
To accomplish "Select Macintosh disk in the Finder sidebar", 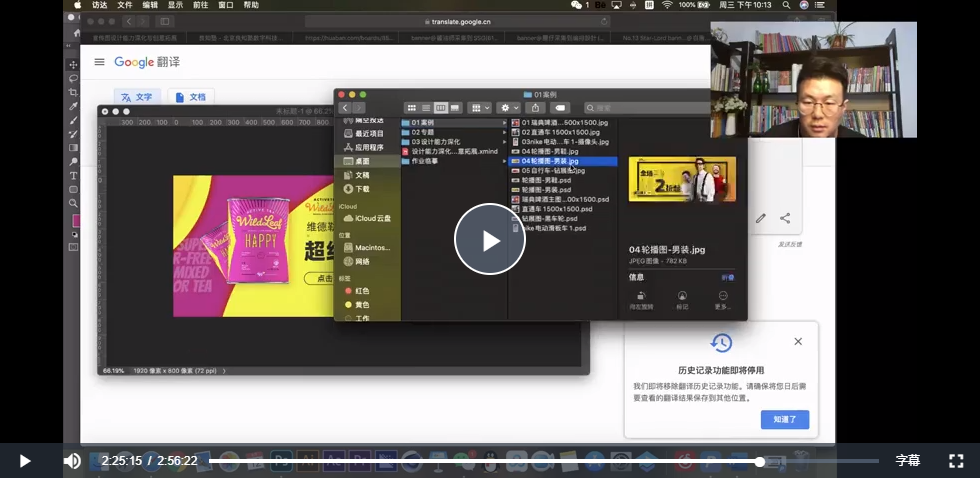I will (x=368, y=247).
